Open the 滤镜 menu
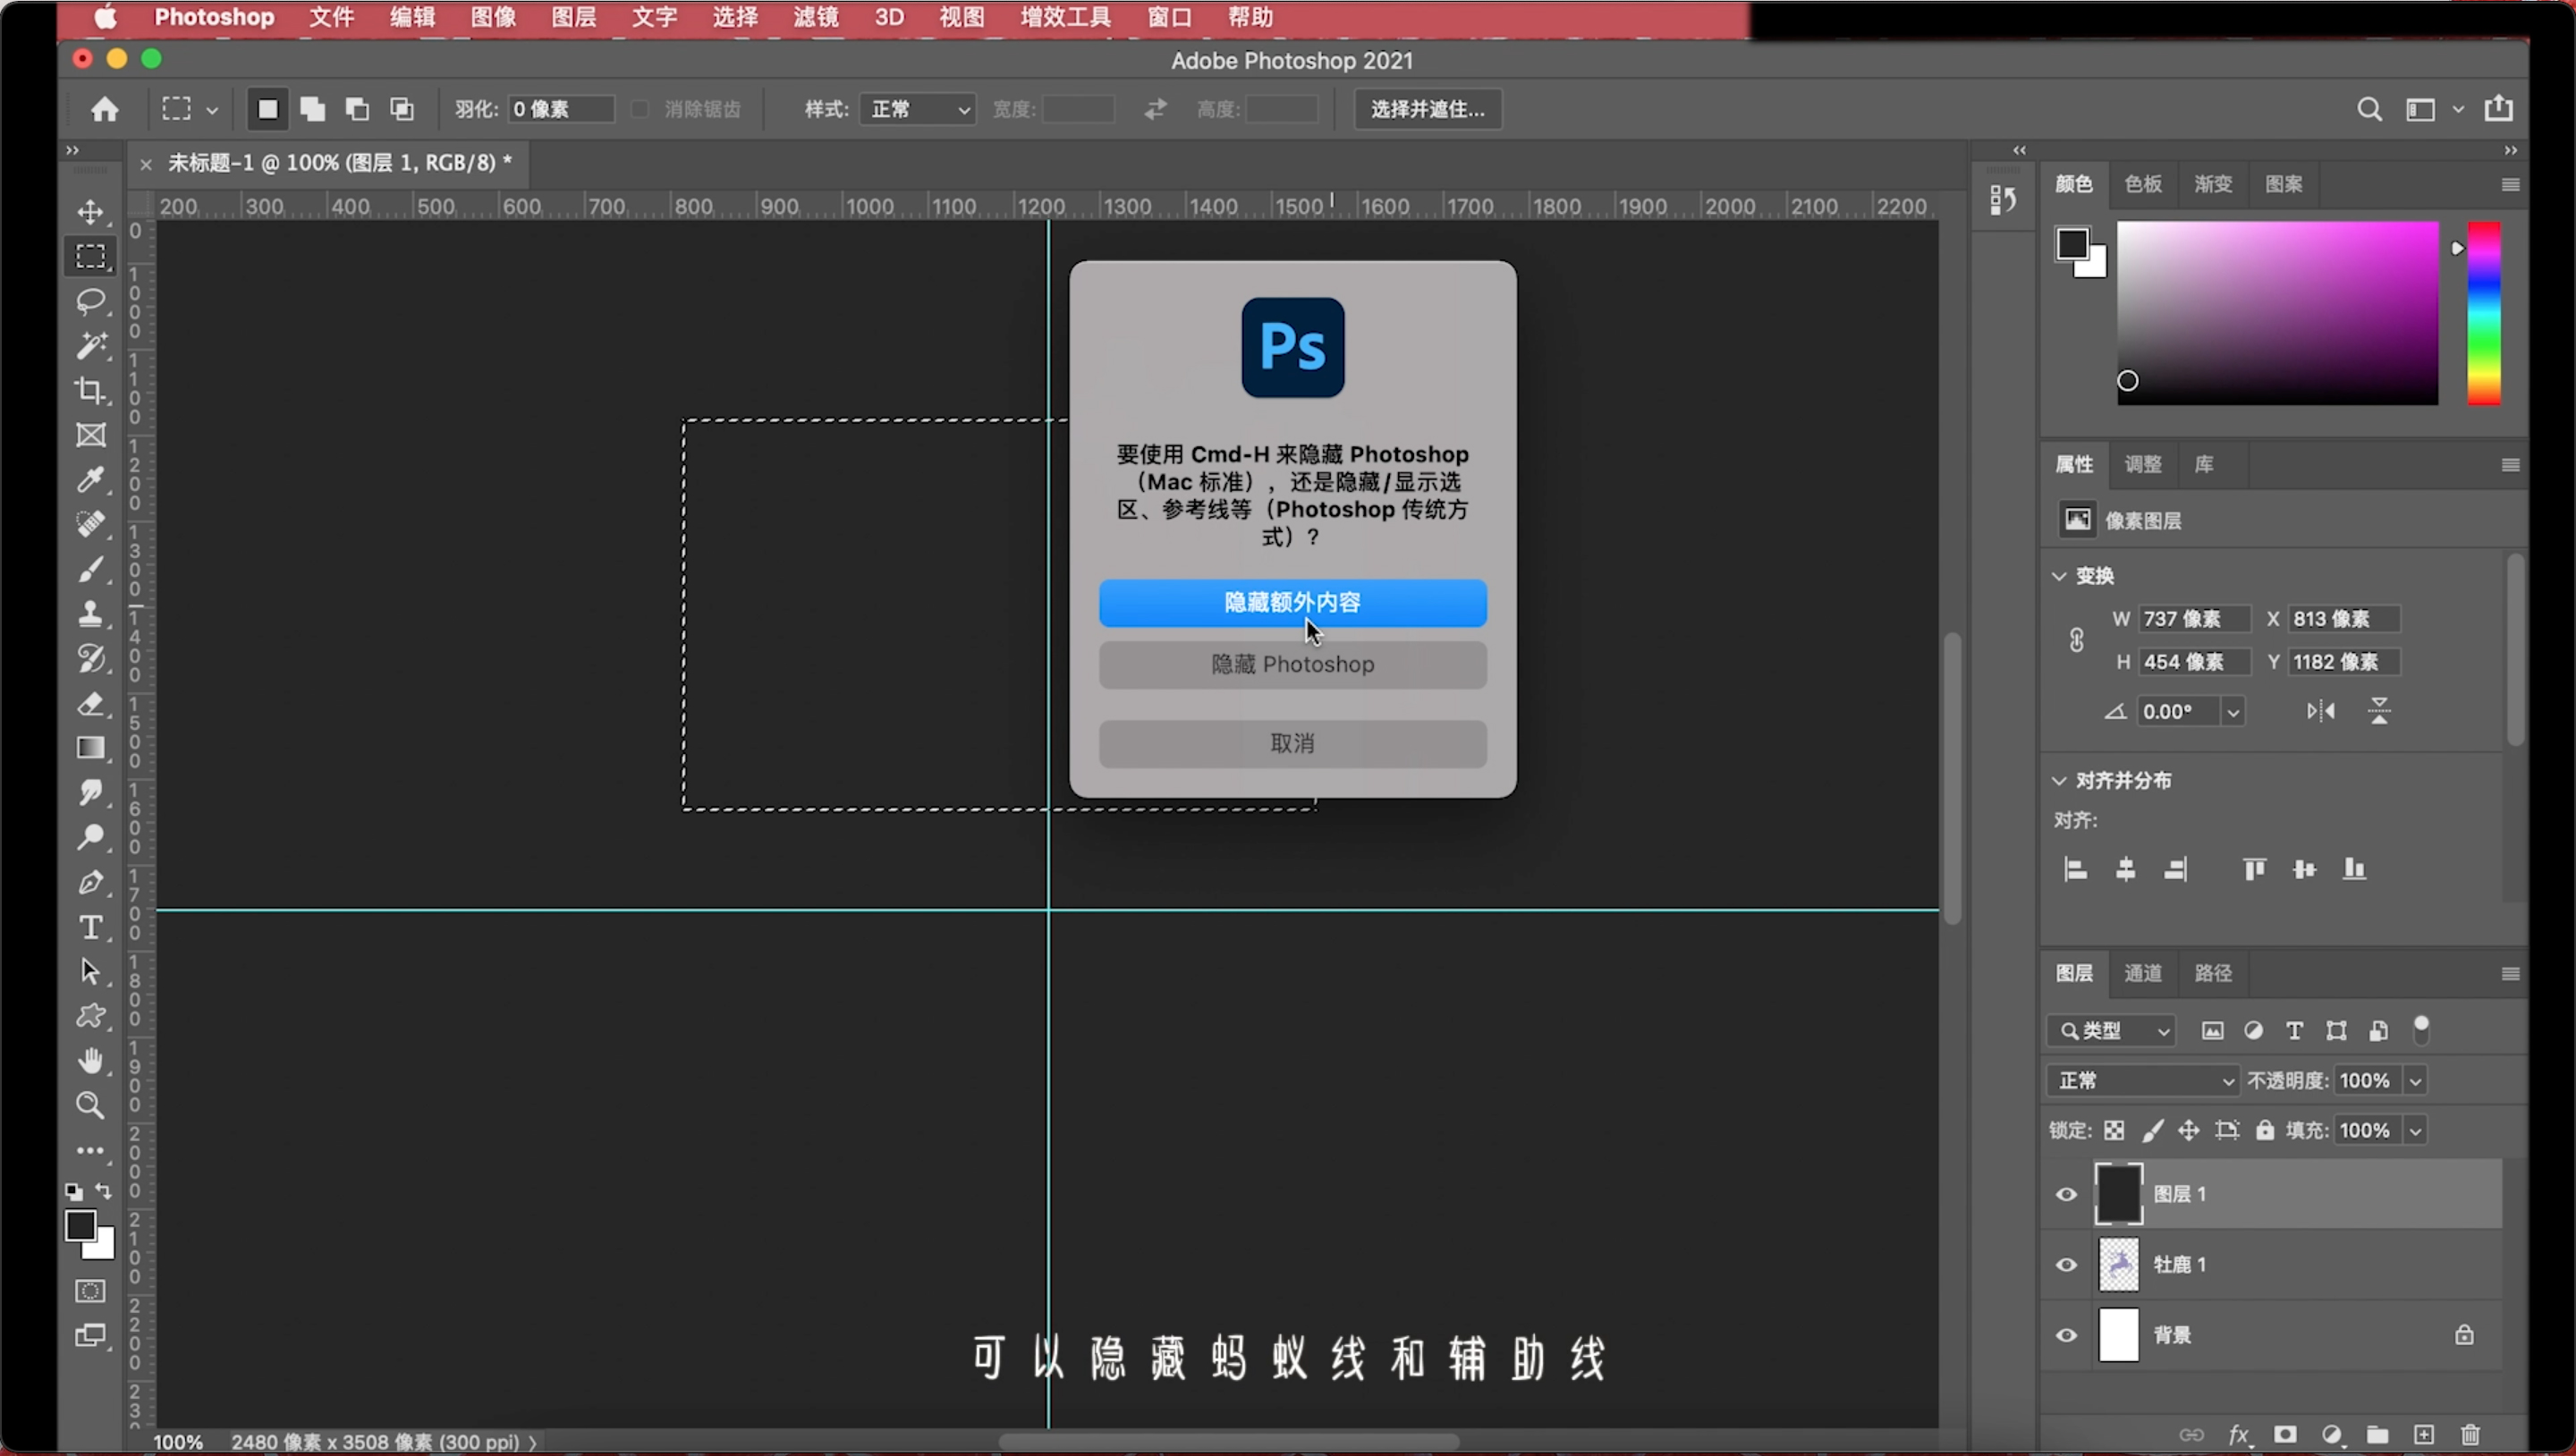This screenshot has width=2576, height=1456. pos(816,17)
